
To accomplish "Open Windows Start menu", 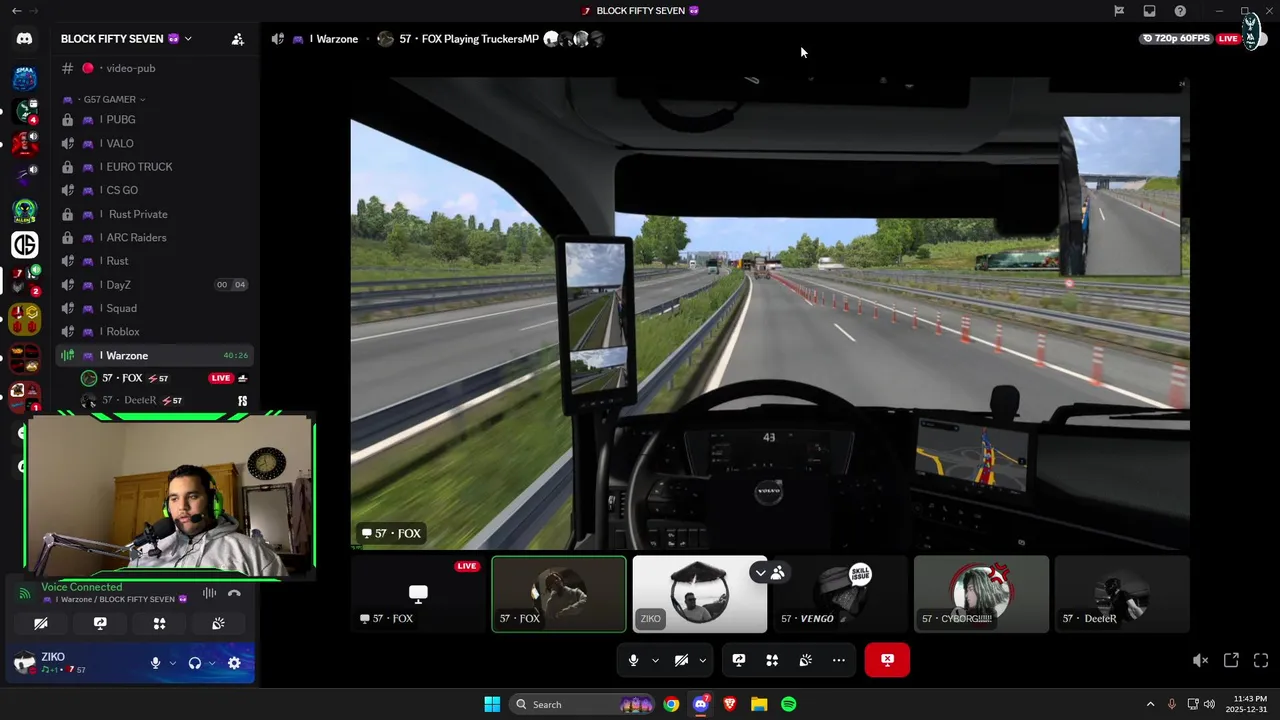I will pyautogui.click(x=492, y=704).
